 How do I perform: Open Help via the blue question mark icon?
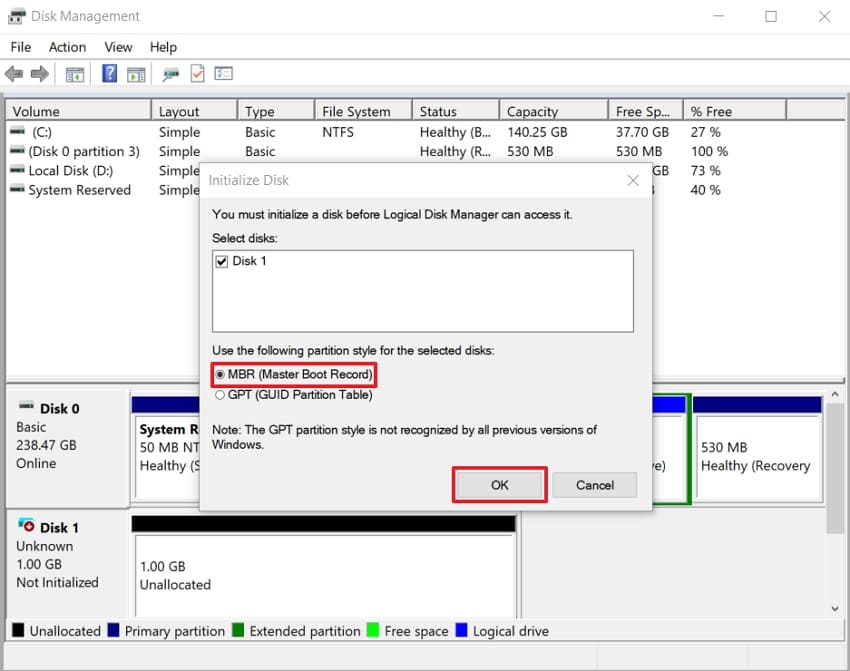click(x=108, y=73)
